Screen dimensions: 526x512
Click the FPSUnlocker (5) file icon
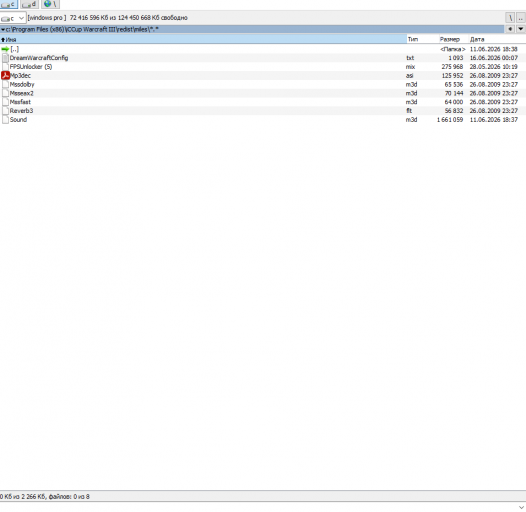(x=5, y=67)
